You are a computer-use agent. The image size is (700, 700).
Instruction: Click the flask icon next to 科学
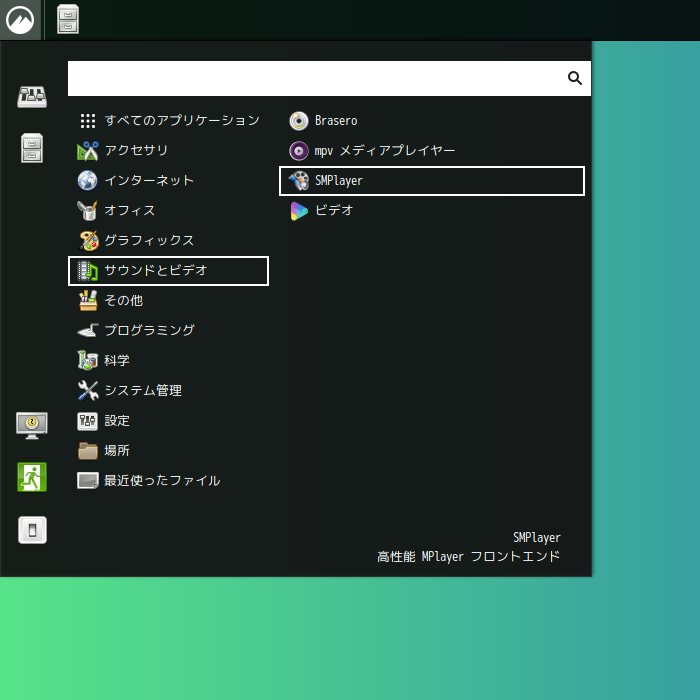click(88, 360)
